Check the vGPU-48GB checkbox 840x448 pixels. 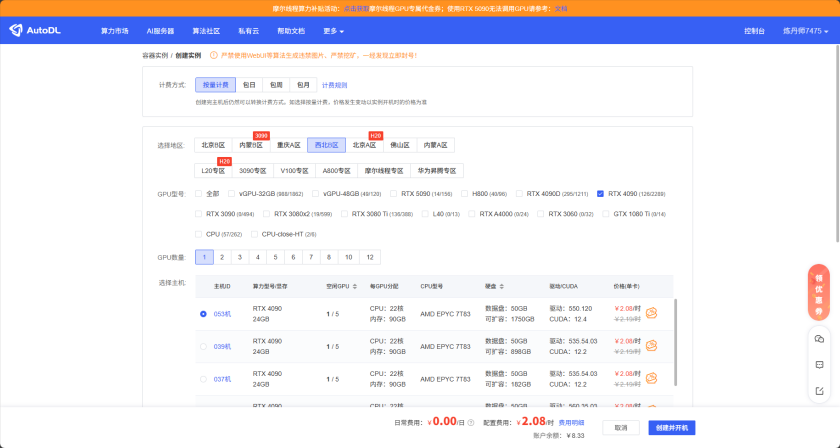click(315, 193)
